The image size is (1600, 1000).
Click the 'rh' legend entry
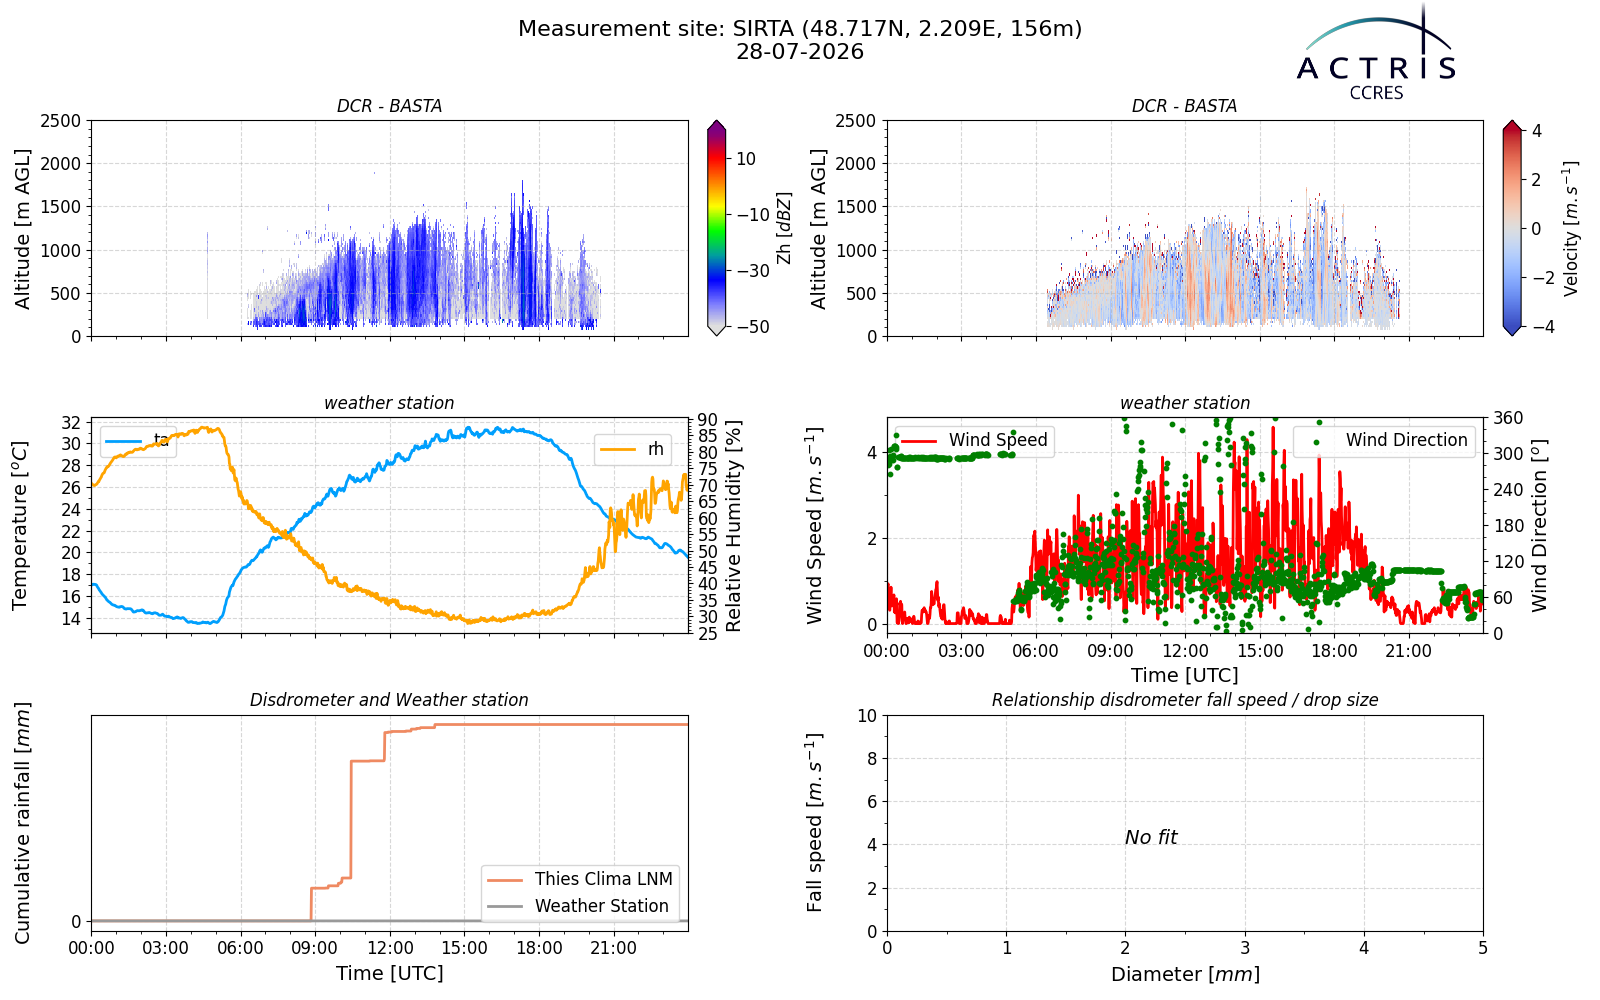pyautogui.click(x=632, y=449)
